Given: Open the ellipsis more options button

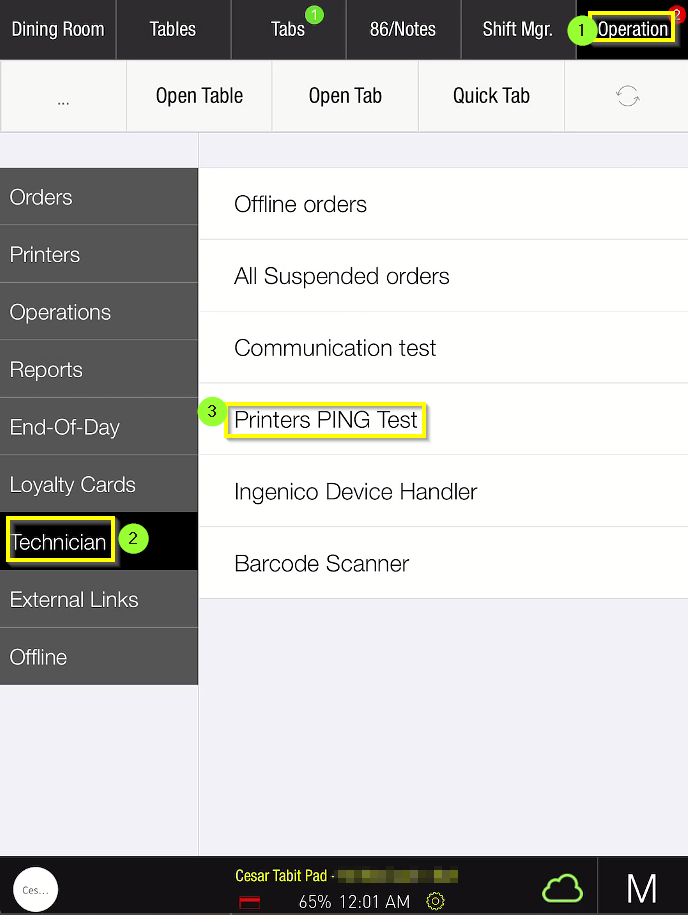Looking at the screenshot, I should tap(63, 96).
